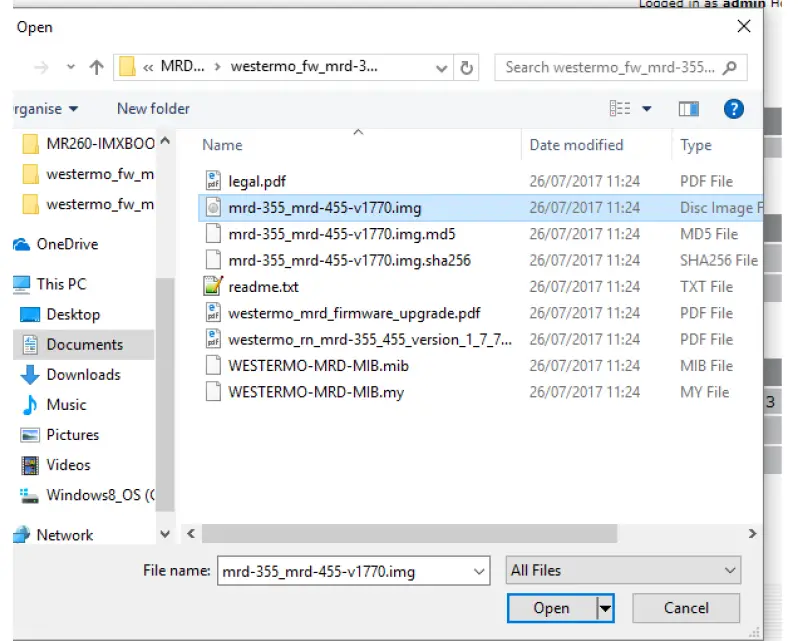The width and height of the screenshot is (798, 641).
Task: Select westermo_rn_mrd-355_455_version_1_7_7... file name
Action: 370,339
